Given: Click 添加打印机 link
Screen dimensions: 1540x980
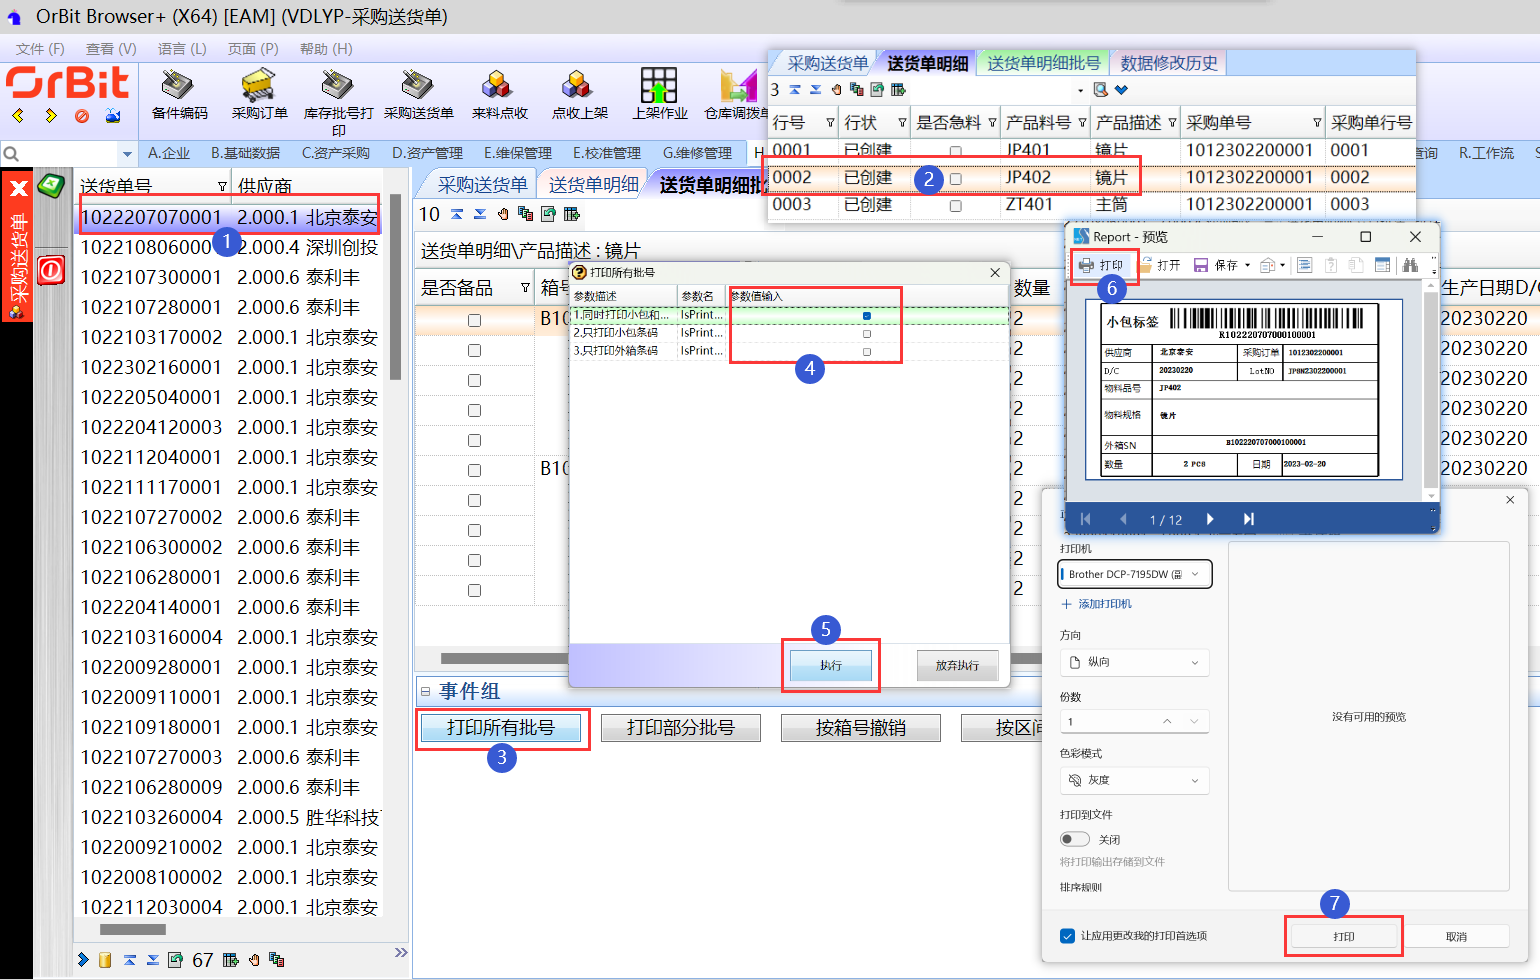Looking at the screenshot, I should pyautogui.click(x=1096, y=604).
